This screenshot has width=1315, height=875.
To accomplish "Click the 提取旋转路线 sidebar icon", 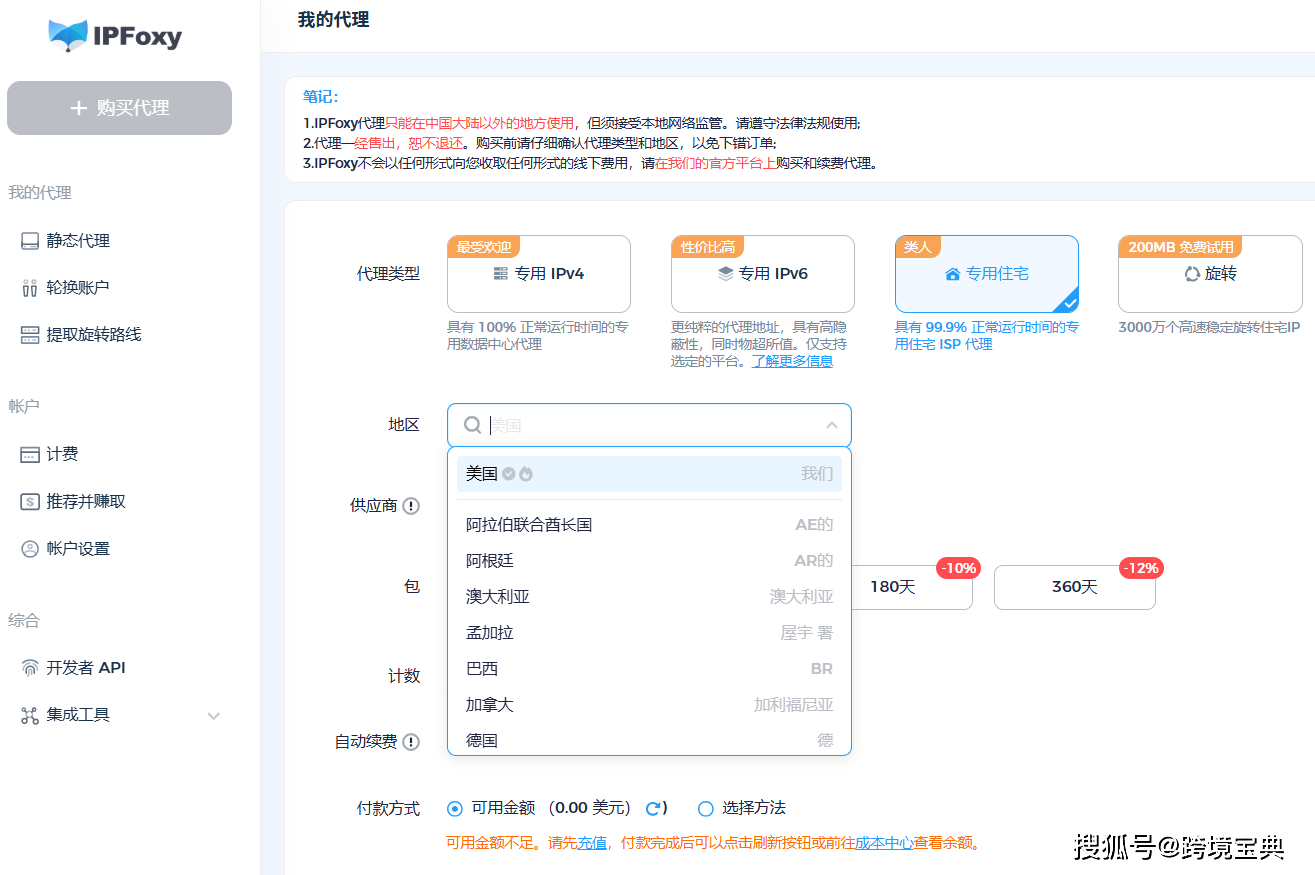I will tap(30, 335).
